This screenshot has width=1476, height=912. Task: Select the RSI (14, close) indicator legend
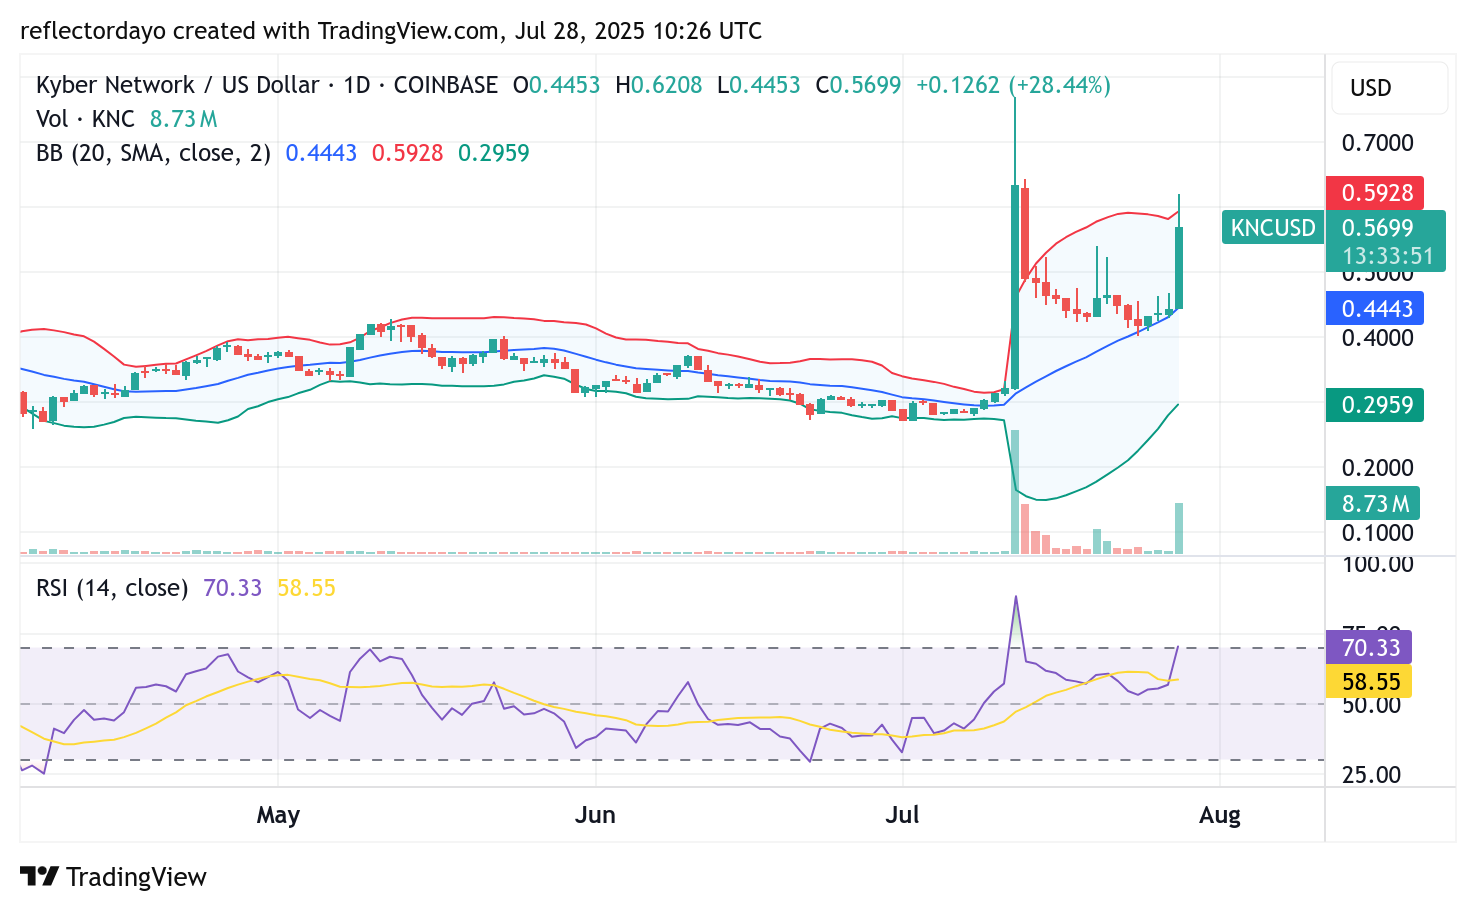pos(112,588)
